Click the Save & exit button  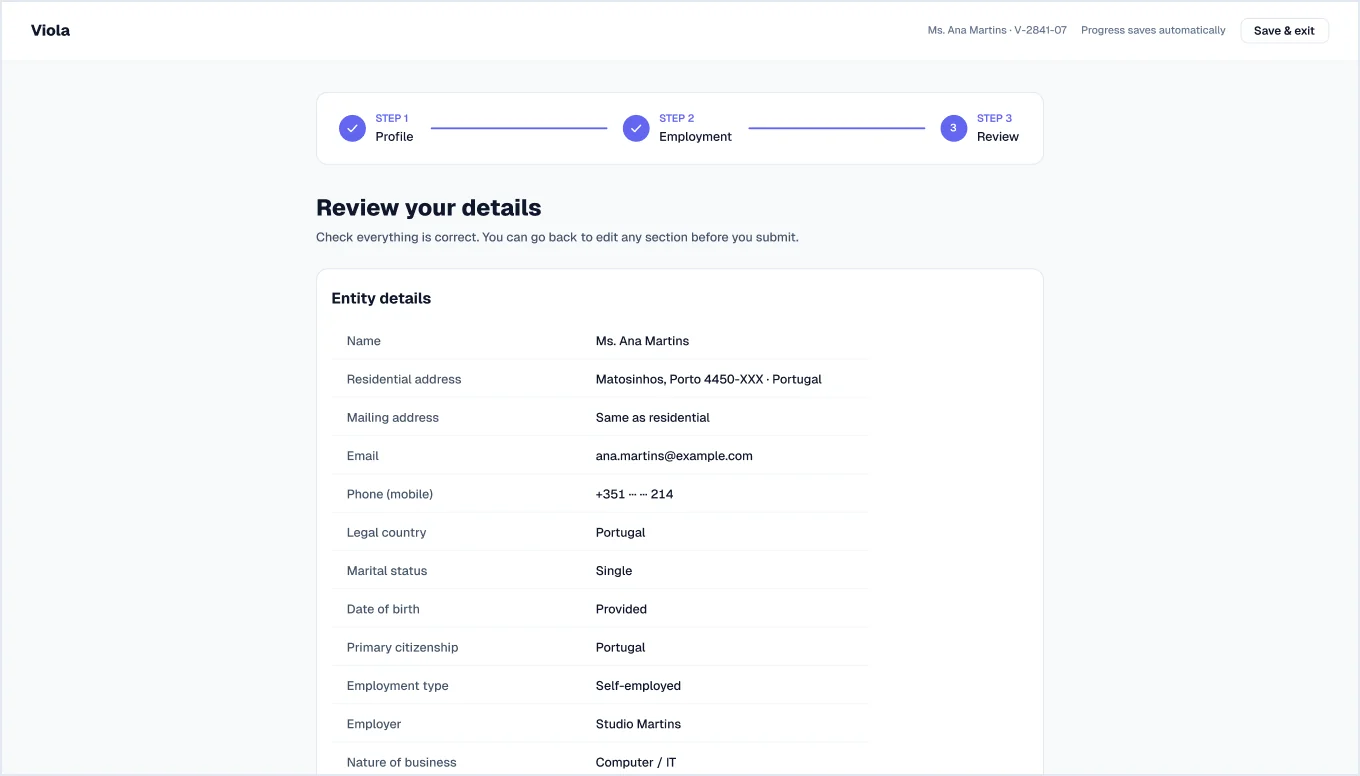(x=1284, y=30)
